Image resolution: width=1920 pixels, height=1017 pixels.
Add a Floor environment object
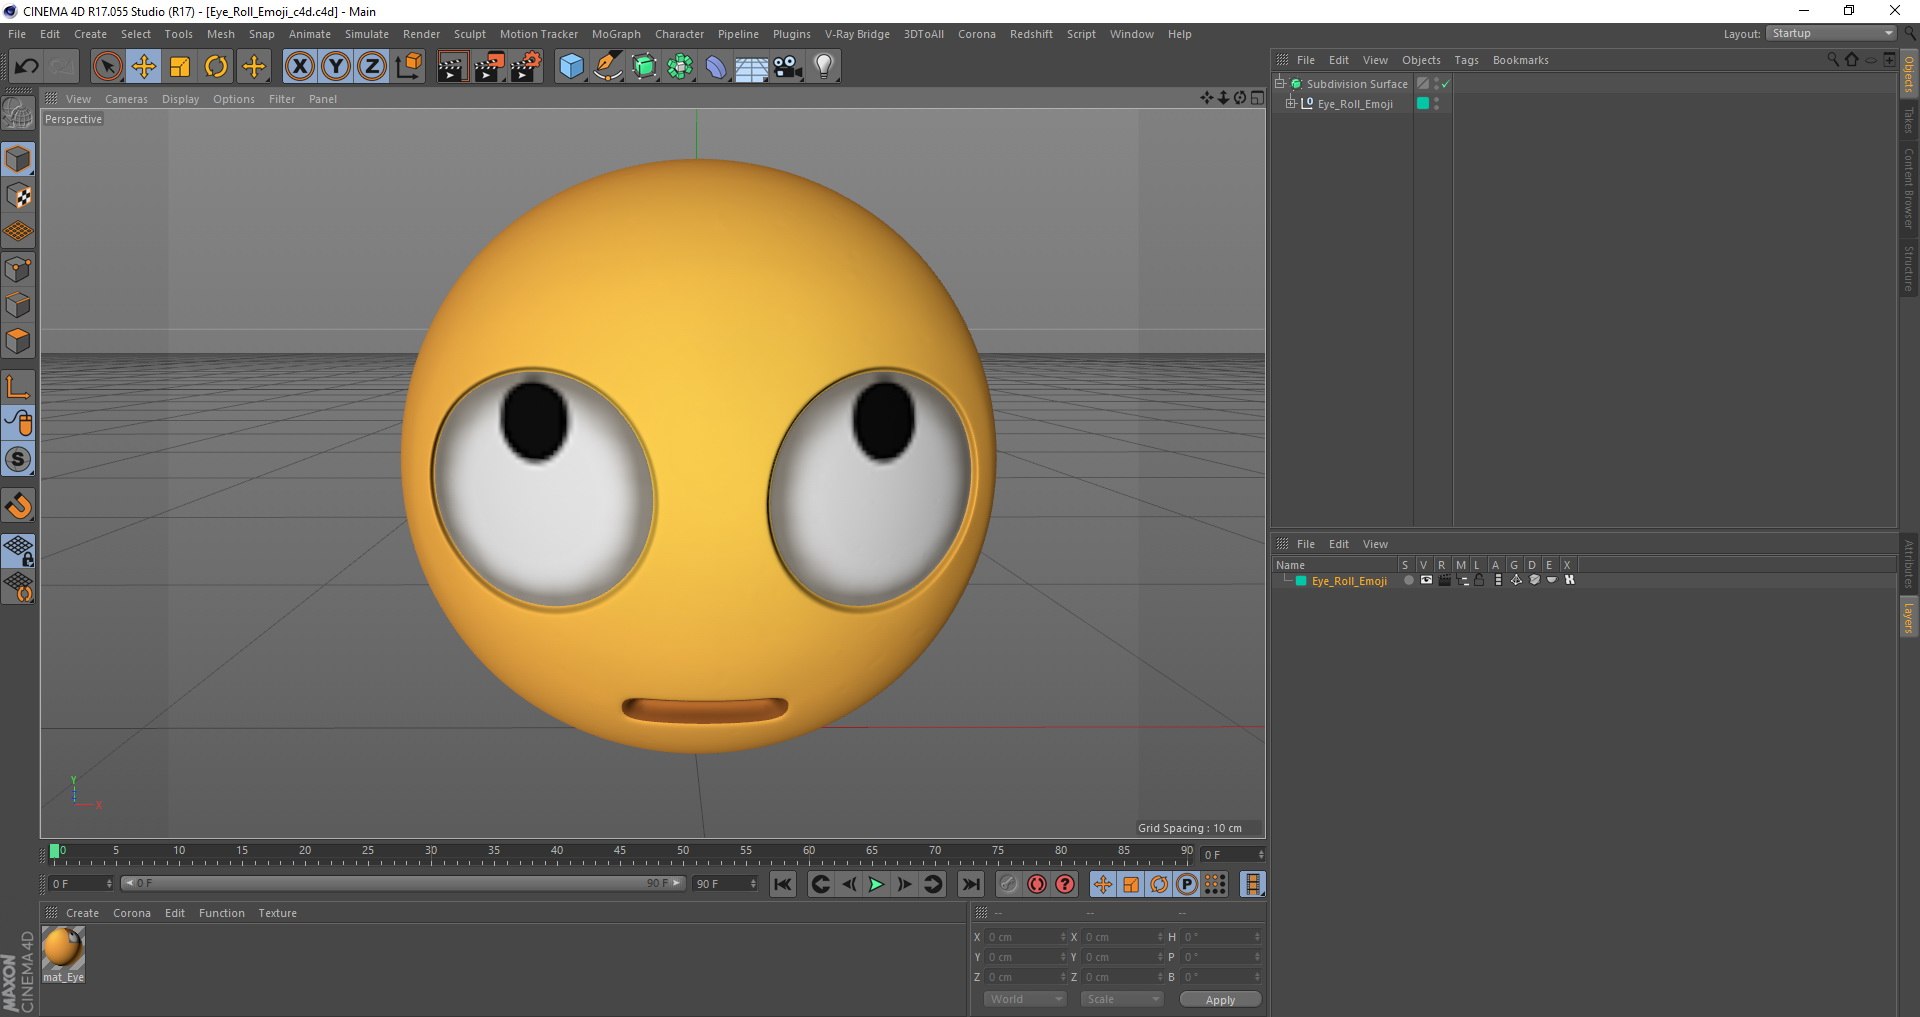coord(752,67)
